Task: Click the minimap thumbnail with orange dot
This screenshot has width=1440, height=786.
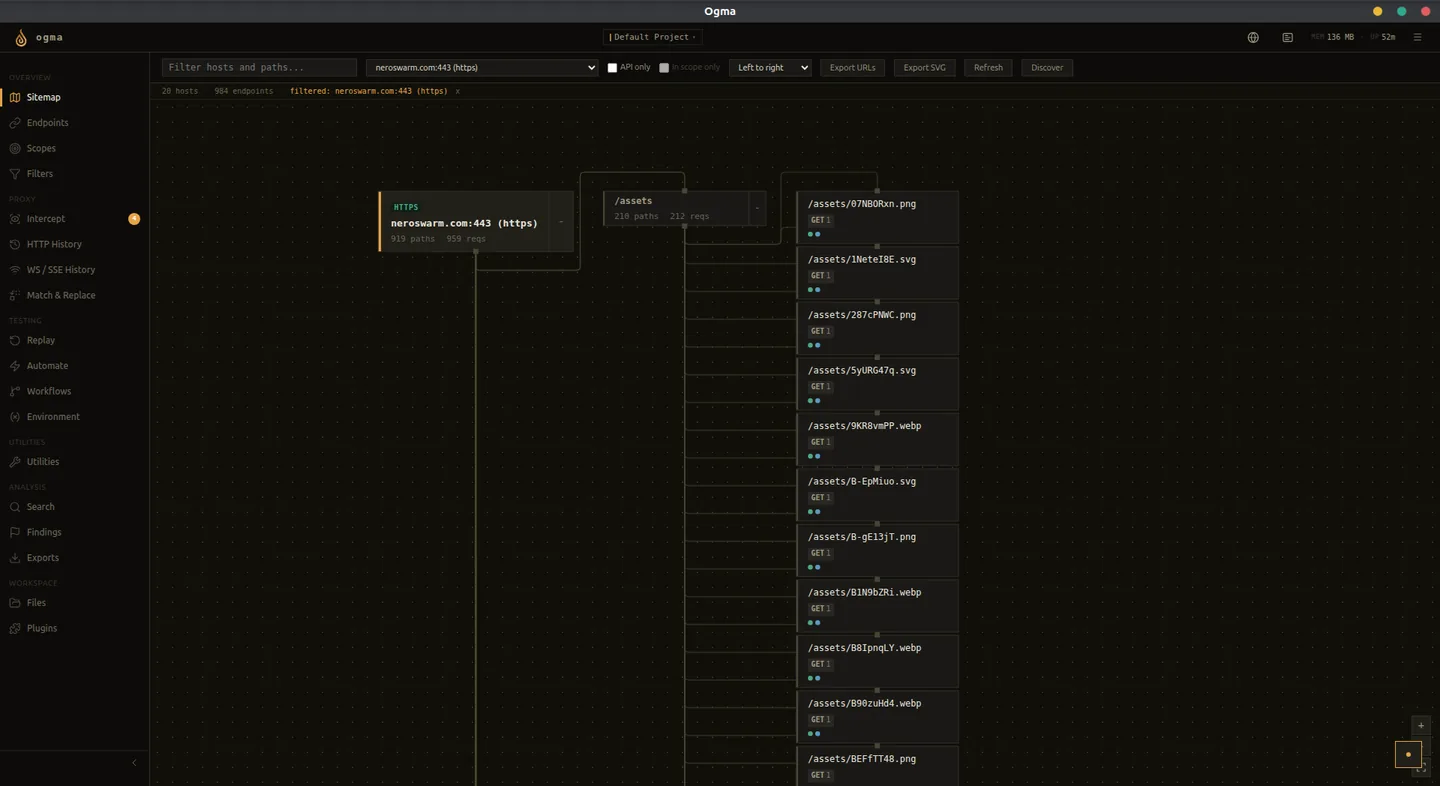Action: tap(1408, 754)
